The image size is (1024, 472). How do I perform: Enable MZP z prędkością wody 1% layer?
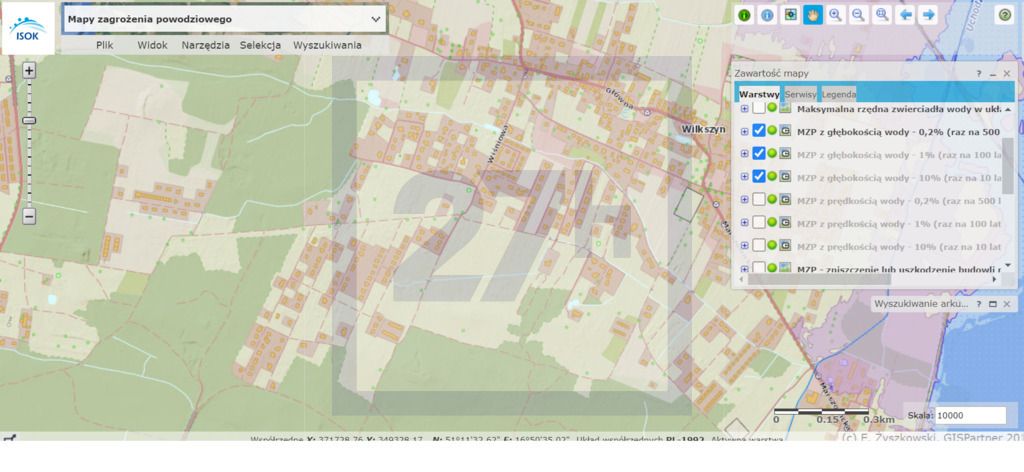[x=759, y=222]
